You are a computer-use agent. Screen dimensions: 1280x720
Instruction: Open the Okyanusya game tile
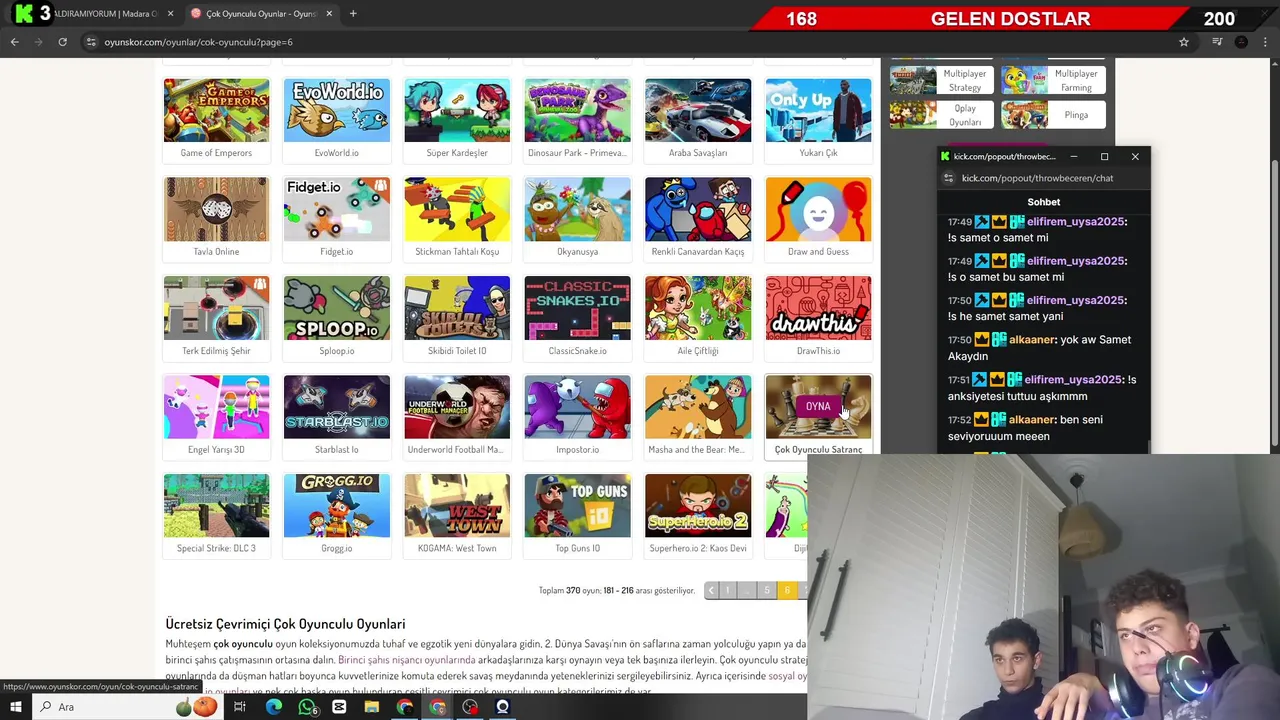point(577,210)
